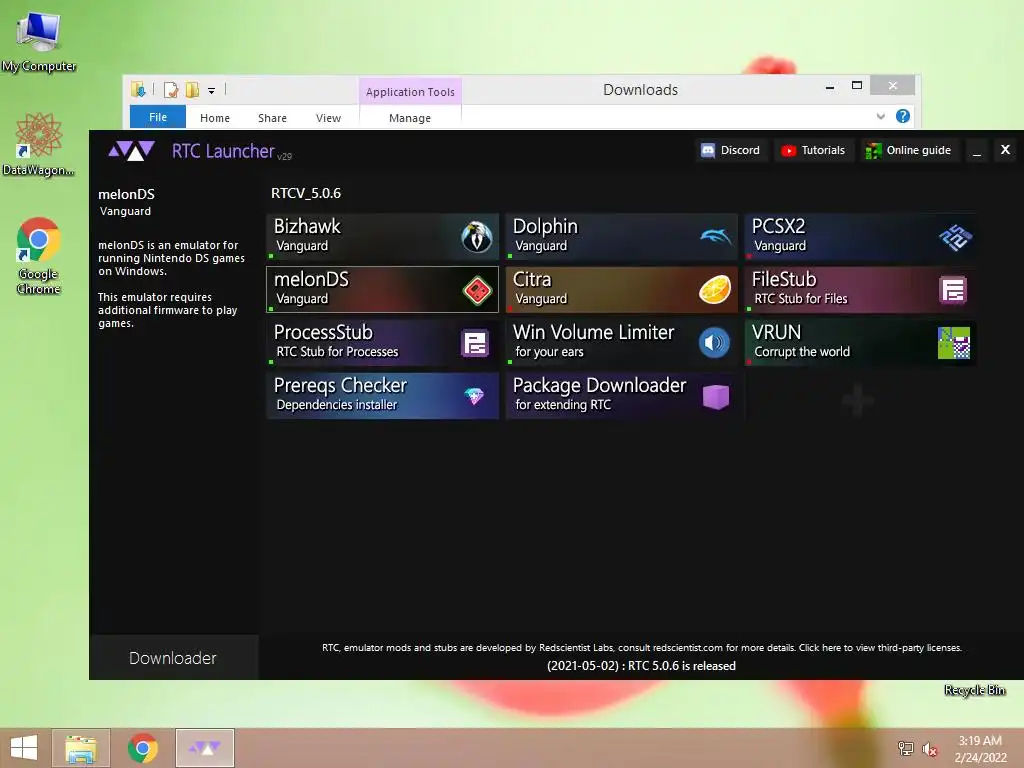Screen dimensions: 1024x768
Task: Click the RTC Launcher triangle logo
Action: coord(131,151)
